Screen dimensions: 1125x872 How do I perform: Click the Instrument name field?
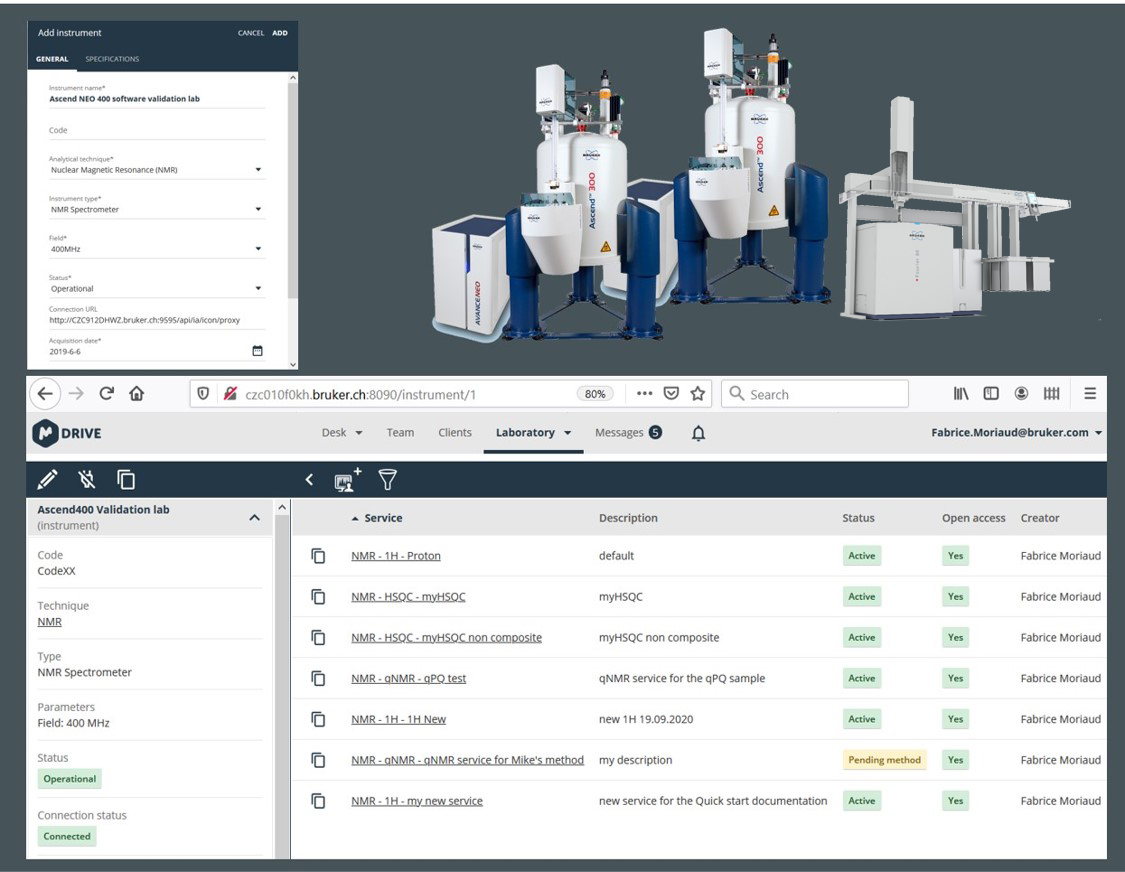[x=156, y=99]
